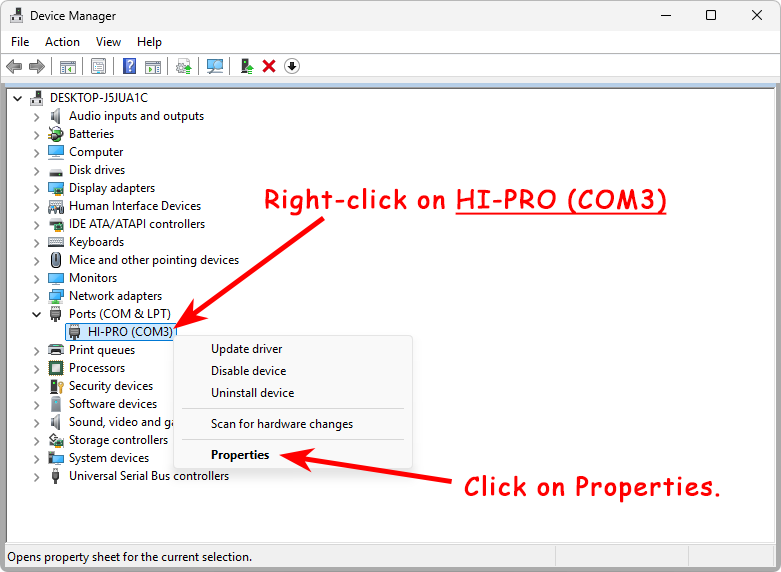Select Human Interface Devices in tree
This screenshot has width=781, height=572.
(134, 206)
